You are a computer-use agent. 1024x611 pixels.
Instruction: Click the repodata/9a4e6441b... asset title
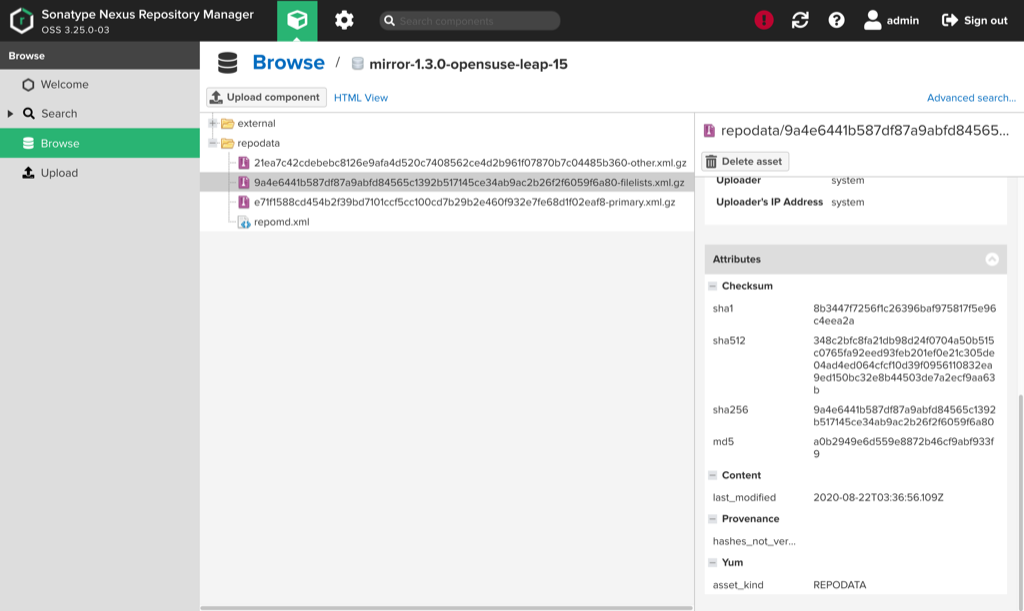pyautogui.click(x=865, y=131)
